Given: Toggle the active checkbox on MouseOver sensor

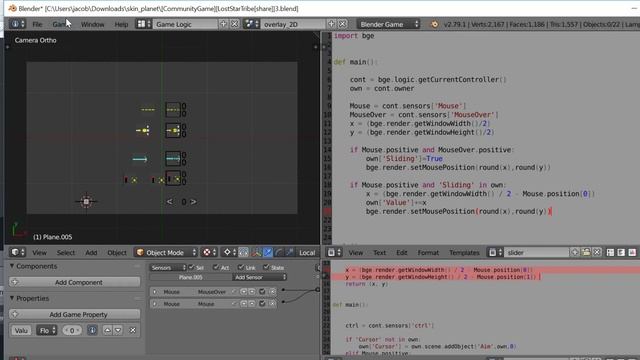Looking at the screenshot, I should (x=262, y=292).
